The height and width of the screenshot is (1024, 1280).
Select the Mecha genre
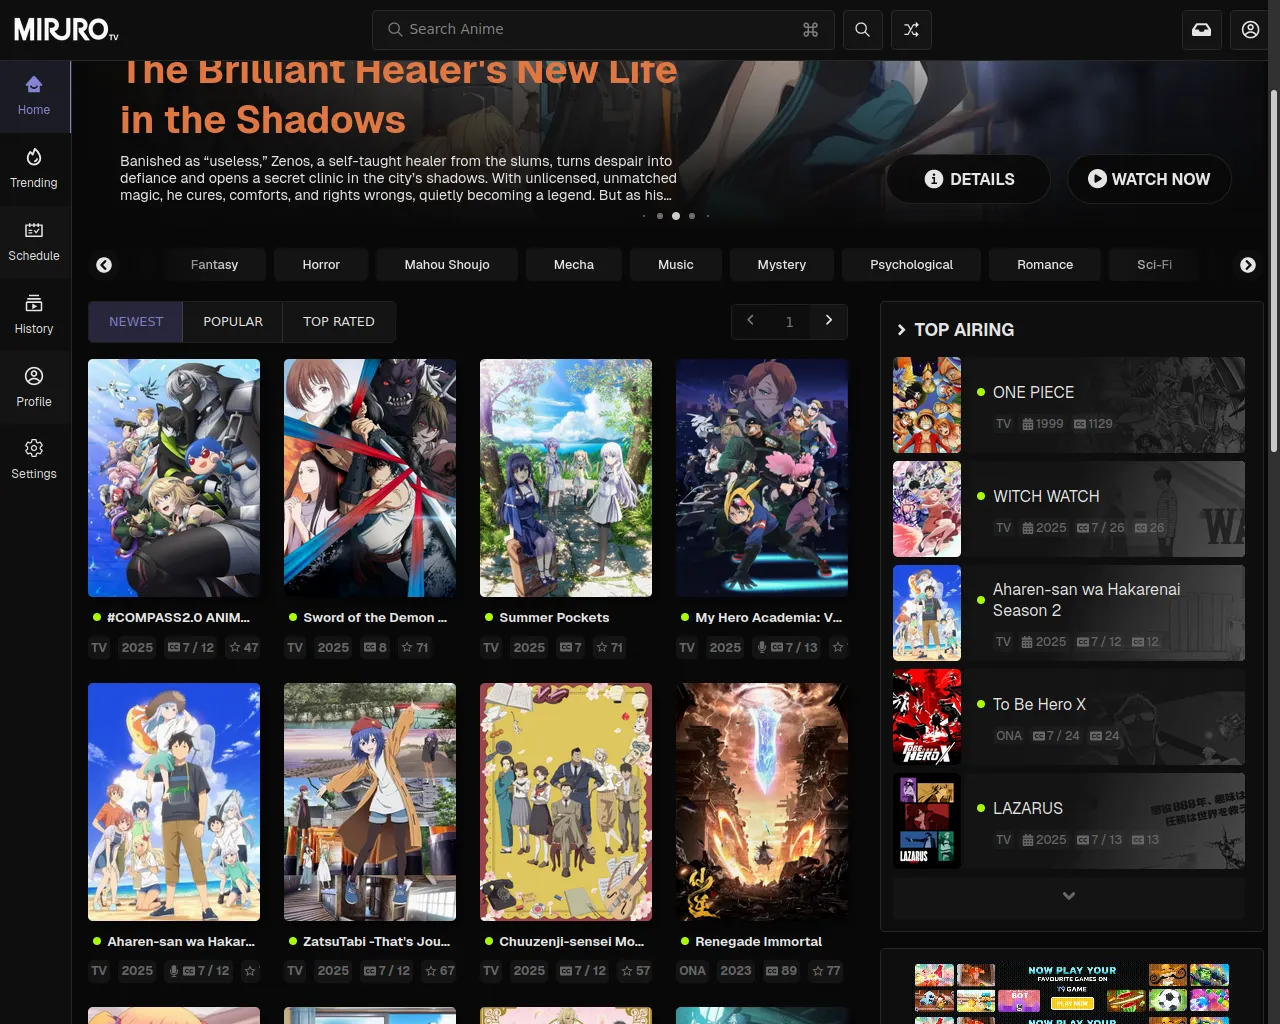(574, 265)
